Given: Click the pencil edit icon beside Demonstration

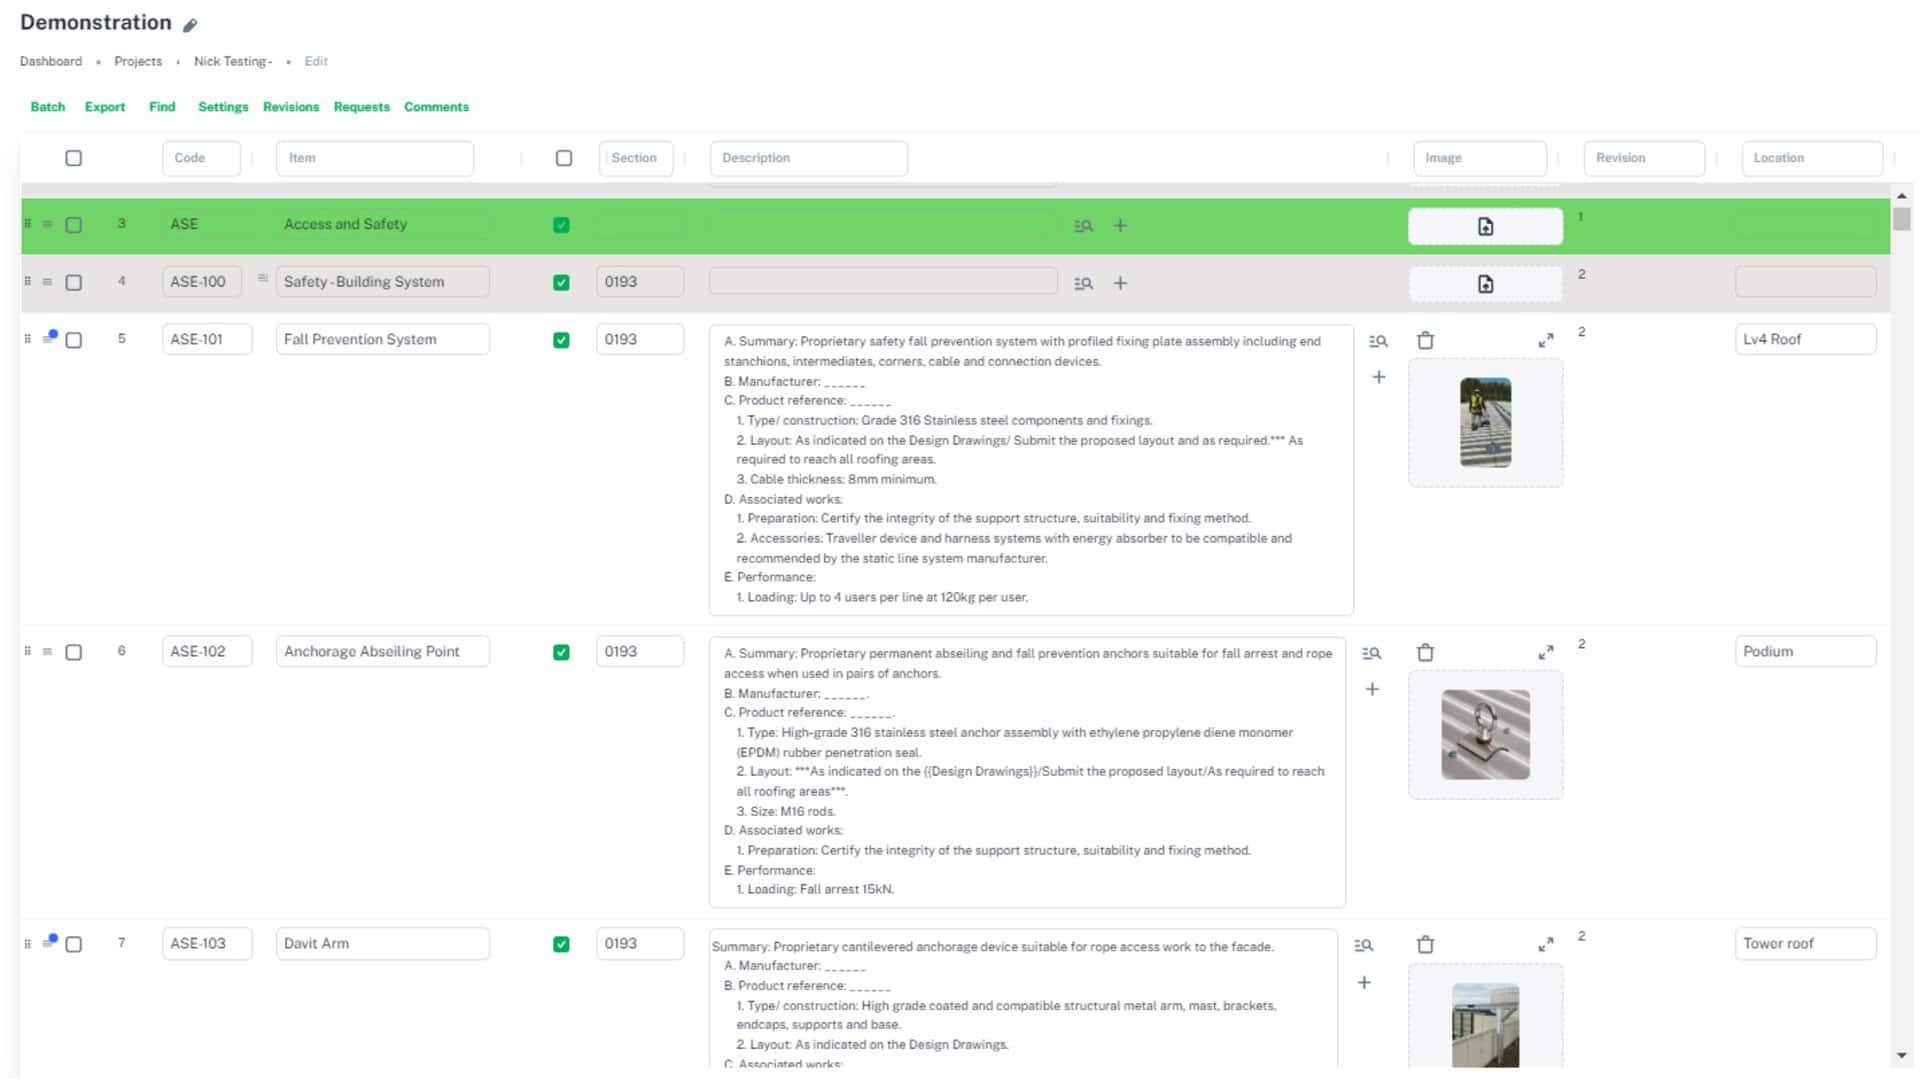Looking at the screenshot, I should [x=190, y=25].
